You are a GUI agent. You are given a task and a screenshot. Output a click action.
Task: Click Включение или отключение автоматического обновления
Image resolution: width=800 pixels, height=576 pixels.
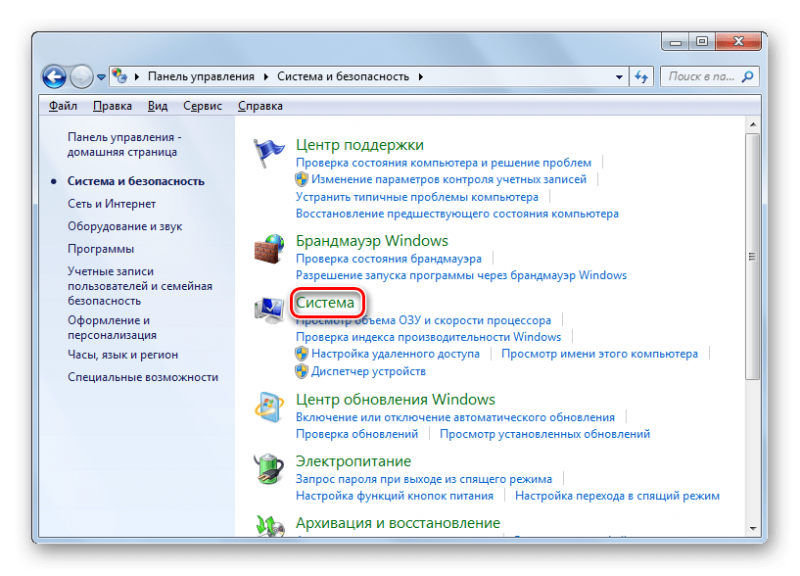[455, 417]
